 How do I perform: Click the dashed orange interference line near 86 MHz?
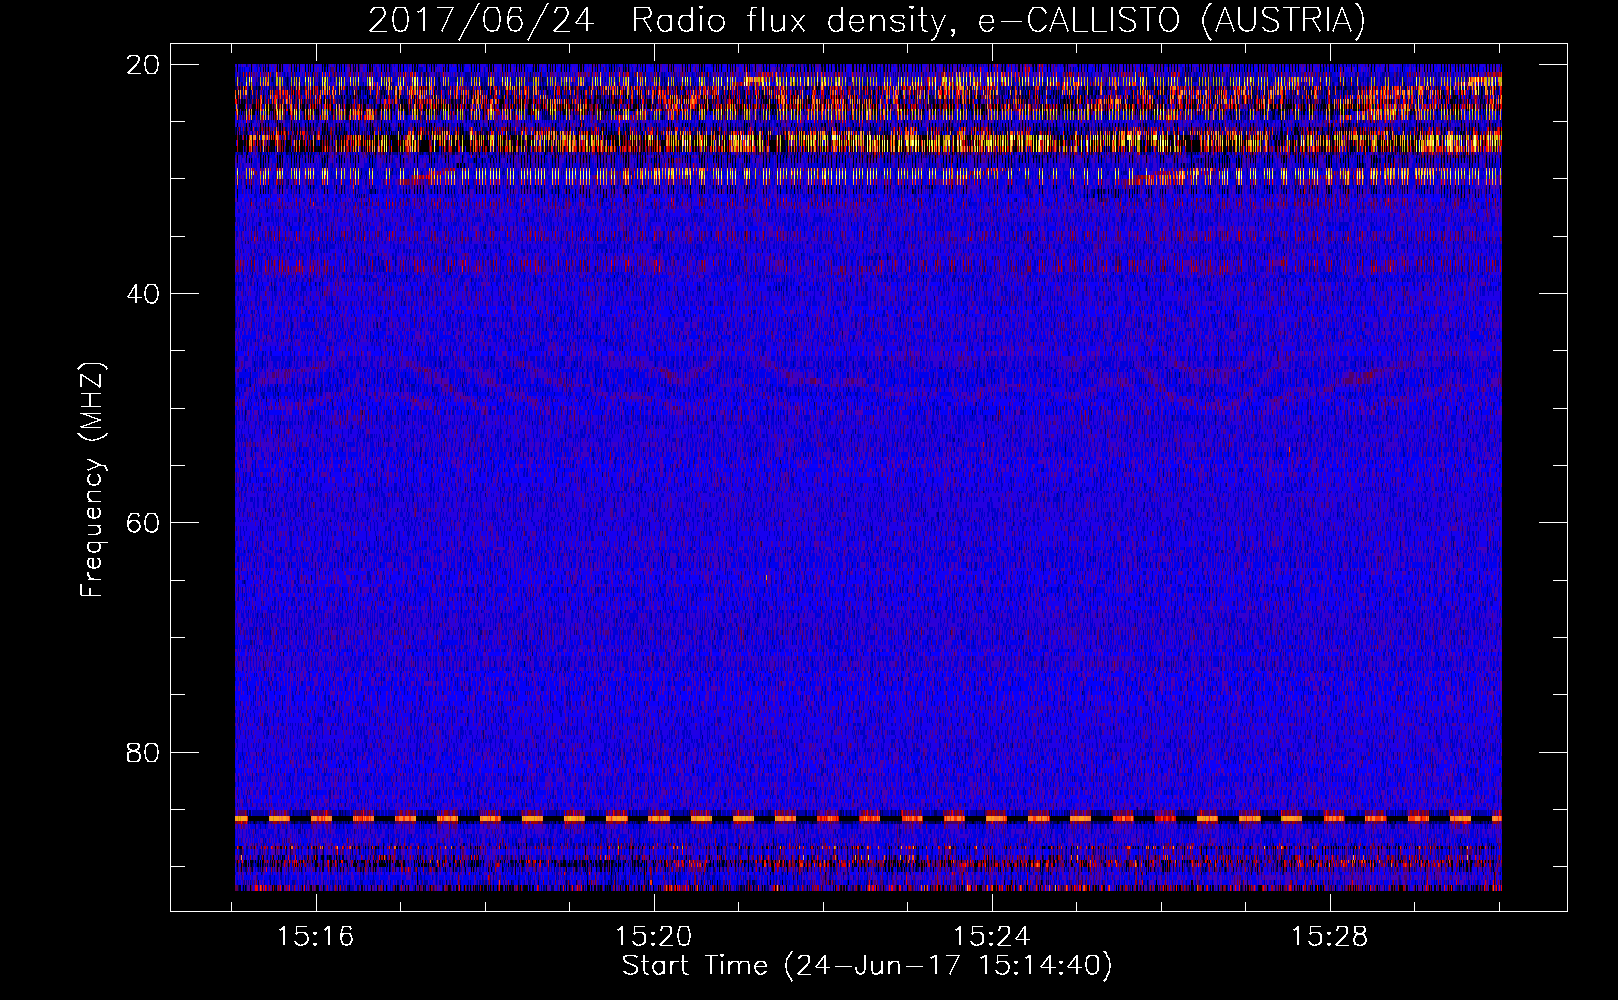(868, 818)
